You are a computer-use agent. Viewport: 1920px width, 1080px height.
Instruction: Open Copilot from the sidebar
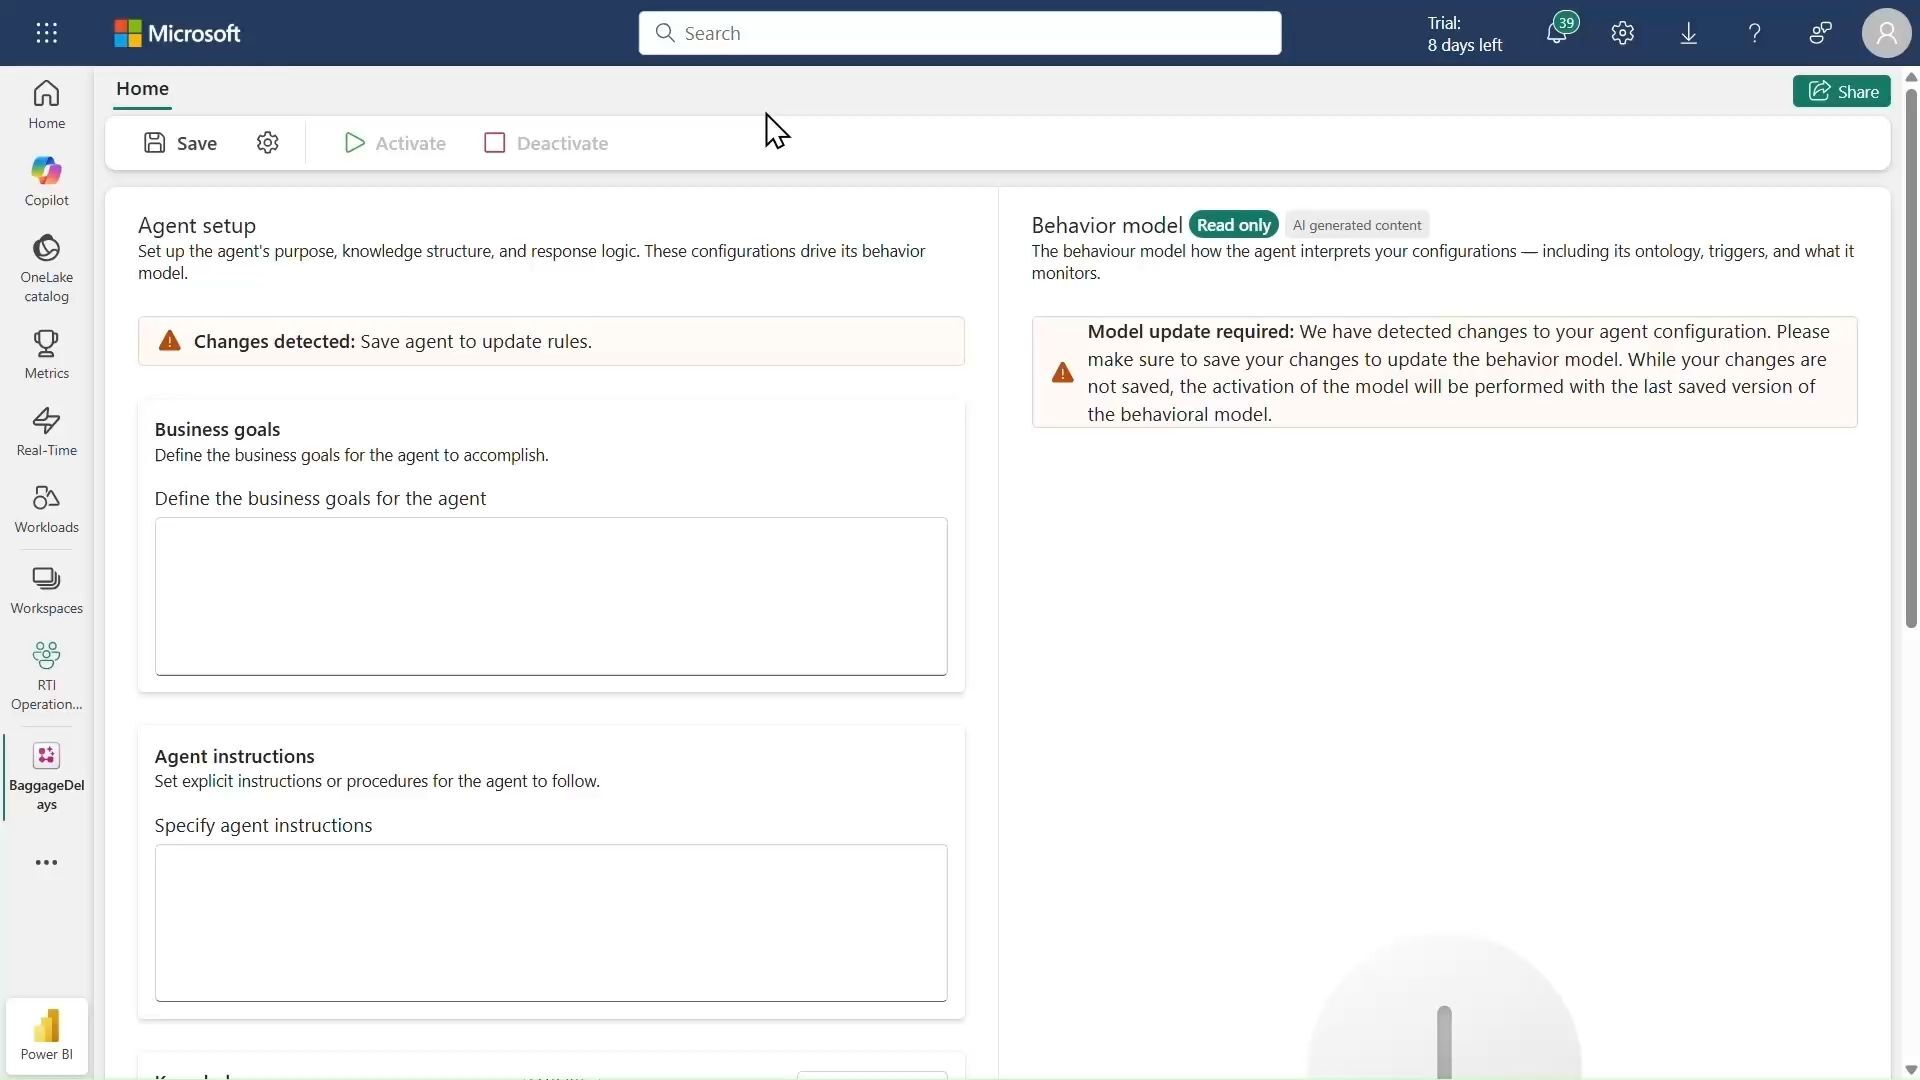(46, 181)
